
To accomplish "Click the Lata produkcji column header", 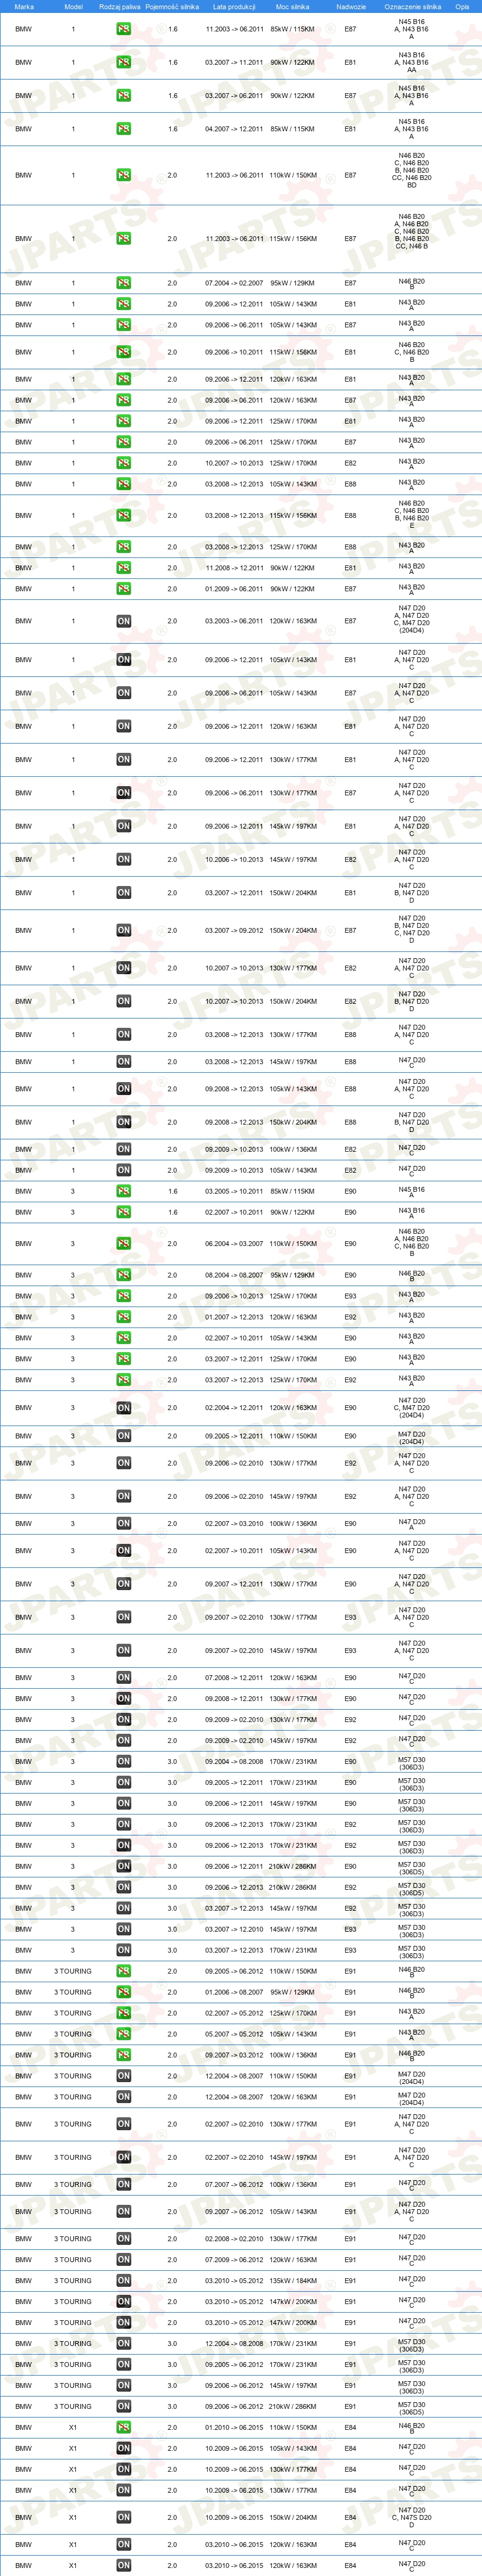I will [234, 6].
